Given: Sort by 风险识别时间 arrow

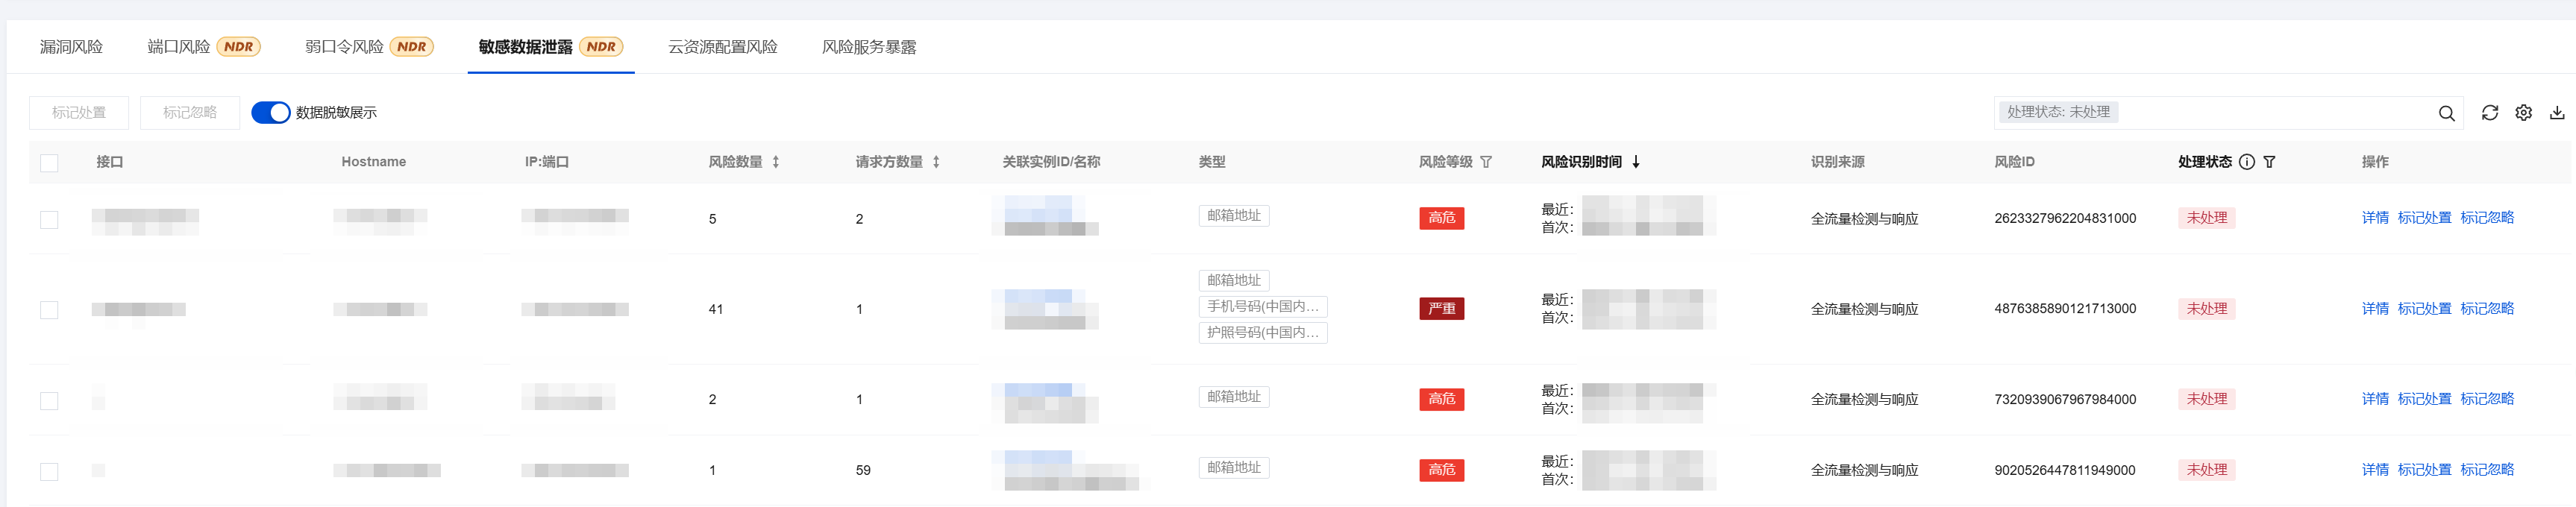Looking at the screenshot, I should click(x=1636, y=162).
